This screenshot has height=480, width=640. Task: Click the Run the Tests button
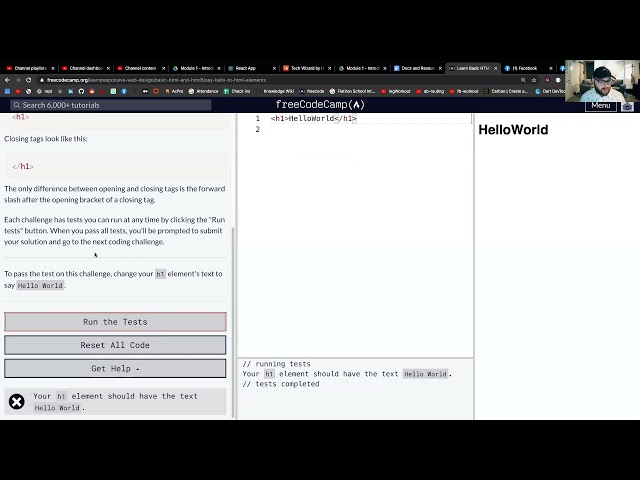pos(115,322)
